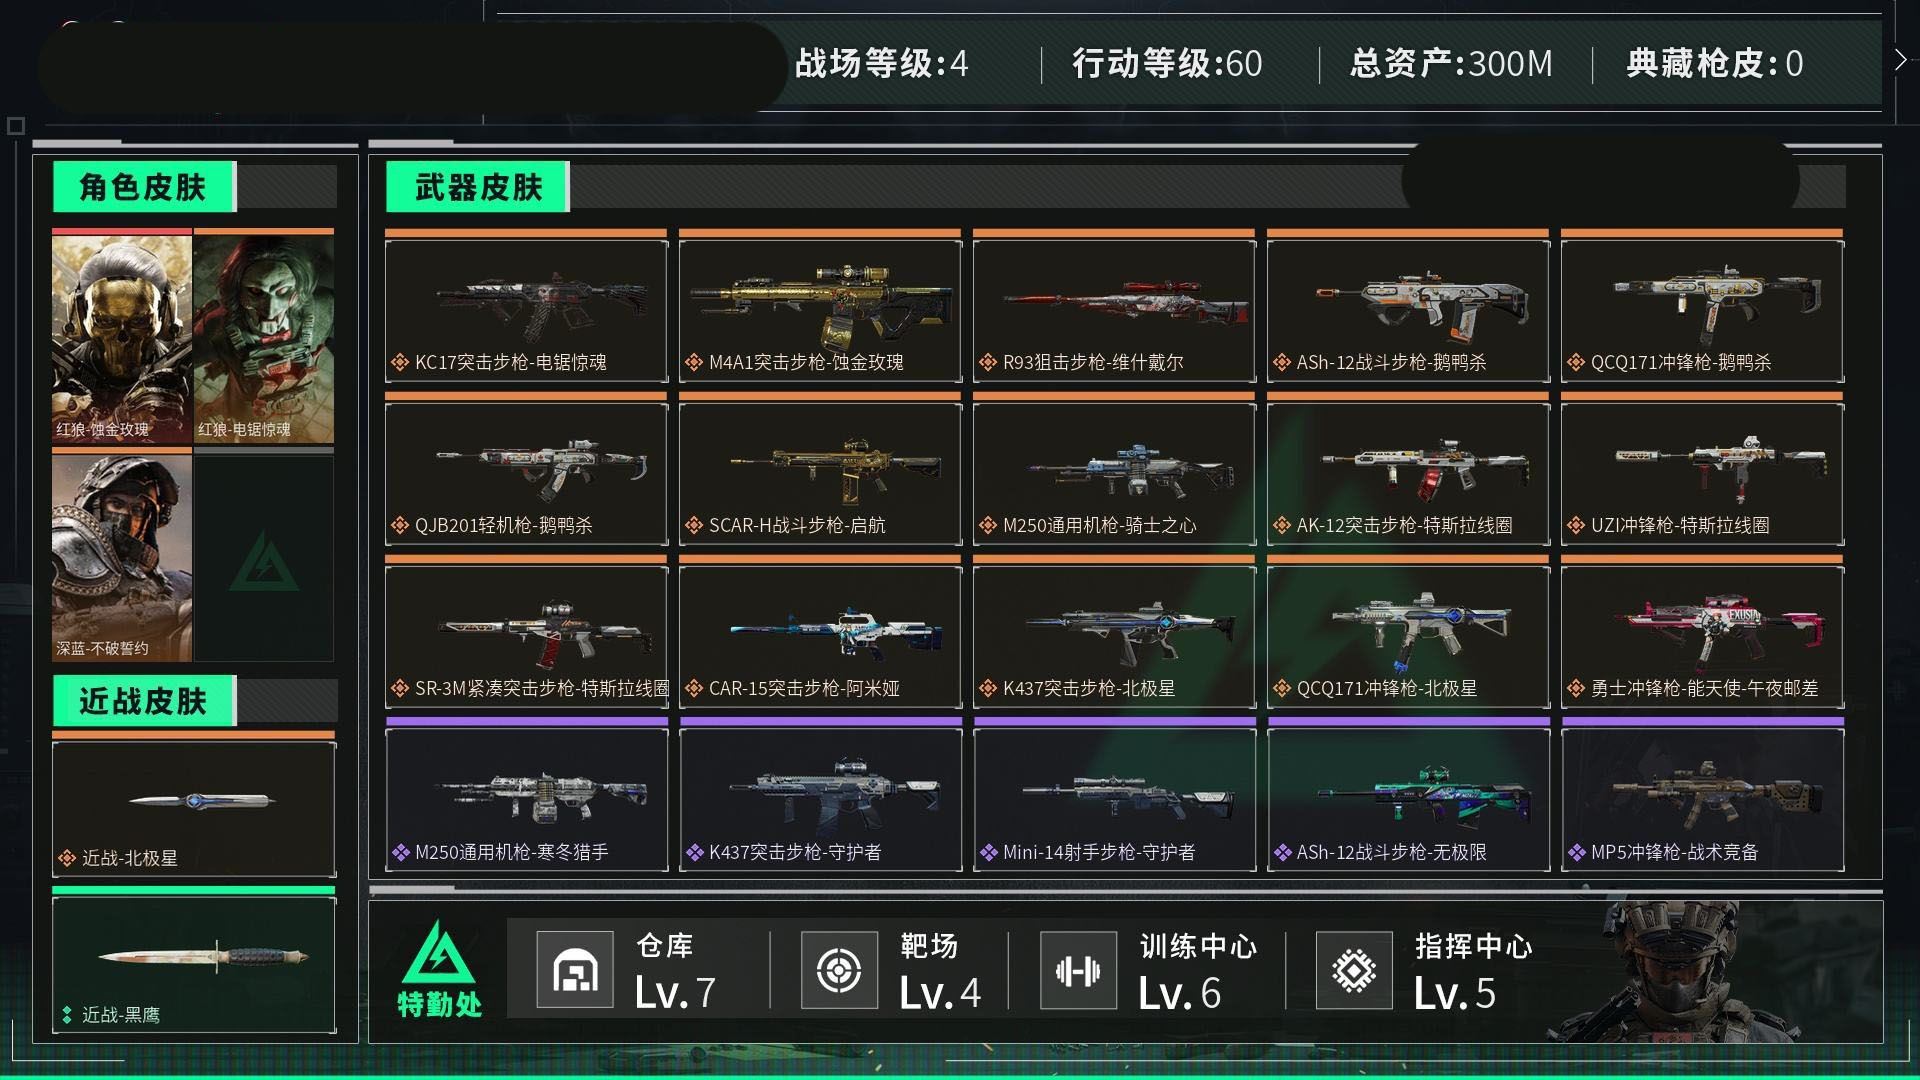Screen dimensions: 1920x1080
Task: Click diamond icon beside KC17突击步枪-电锯惊魂
Action: 399,362
